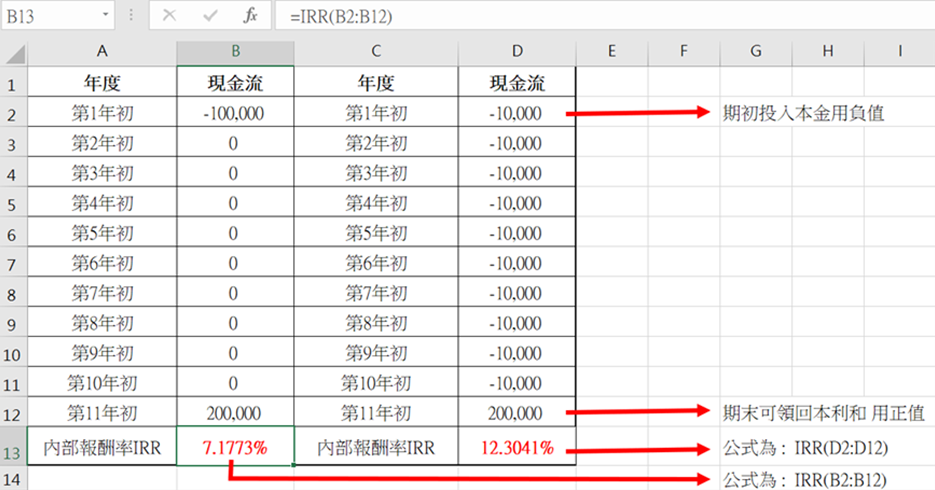Click the Name Box showing B13

pos(58,15)
